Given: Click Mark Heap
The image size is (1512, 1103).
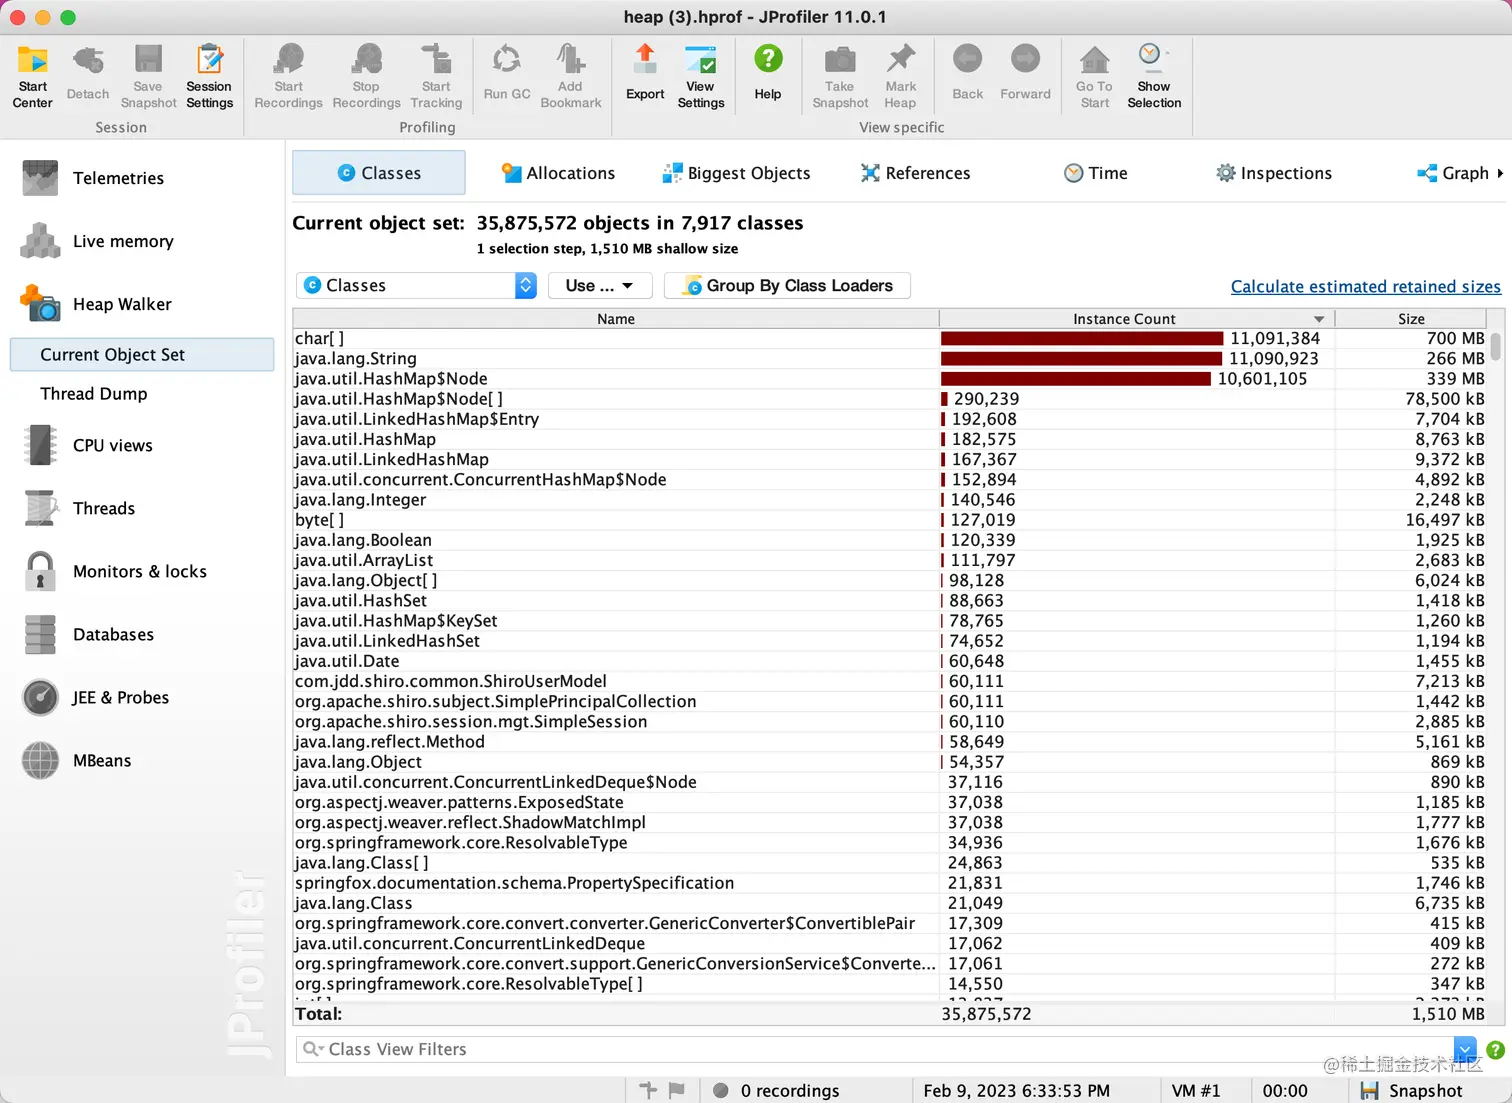Looking at the screenshot, I should point(900,77).
